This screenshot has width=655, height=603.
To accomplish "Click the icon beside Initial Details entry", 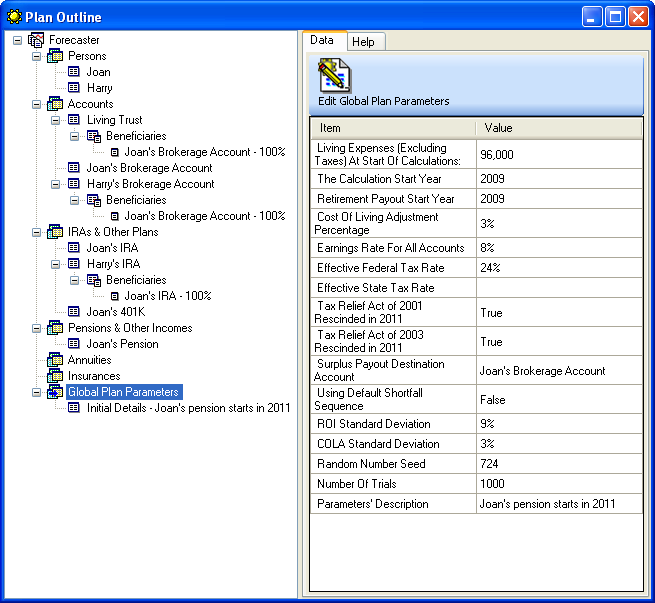I will (x=74, y=408).
